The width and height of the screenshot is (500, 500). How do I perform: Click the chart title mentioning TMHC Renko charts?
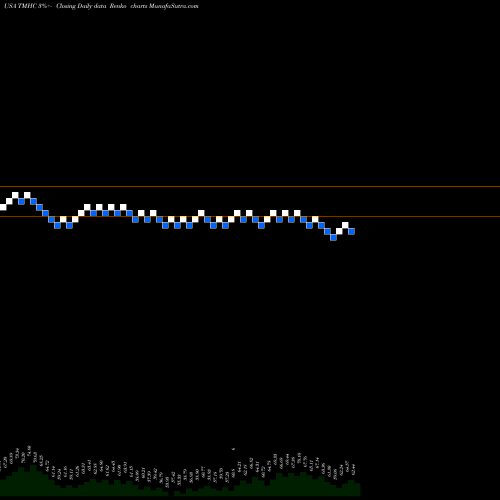tap(101, 6)
